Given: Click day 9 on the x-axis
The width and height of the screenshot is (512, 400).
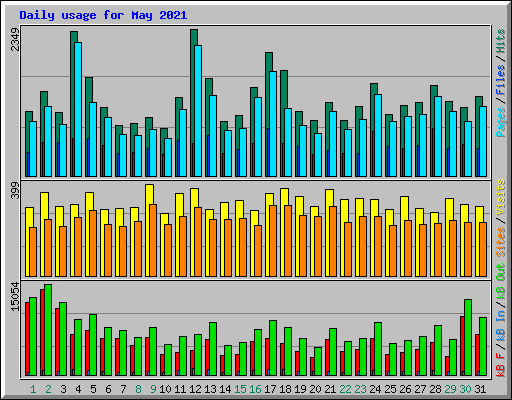Looking at the screenshot, I should pyautogui.click(x=153, y=389).
